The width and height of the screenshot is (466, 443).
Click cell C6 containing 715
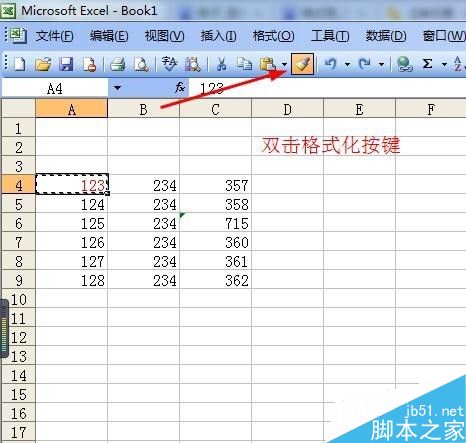(216, 222)
